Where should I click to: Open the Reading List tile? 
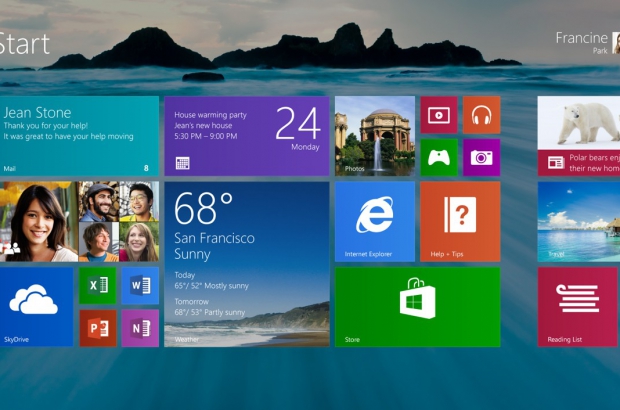click(x=578, y=306)
